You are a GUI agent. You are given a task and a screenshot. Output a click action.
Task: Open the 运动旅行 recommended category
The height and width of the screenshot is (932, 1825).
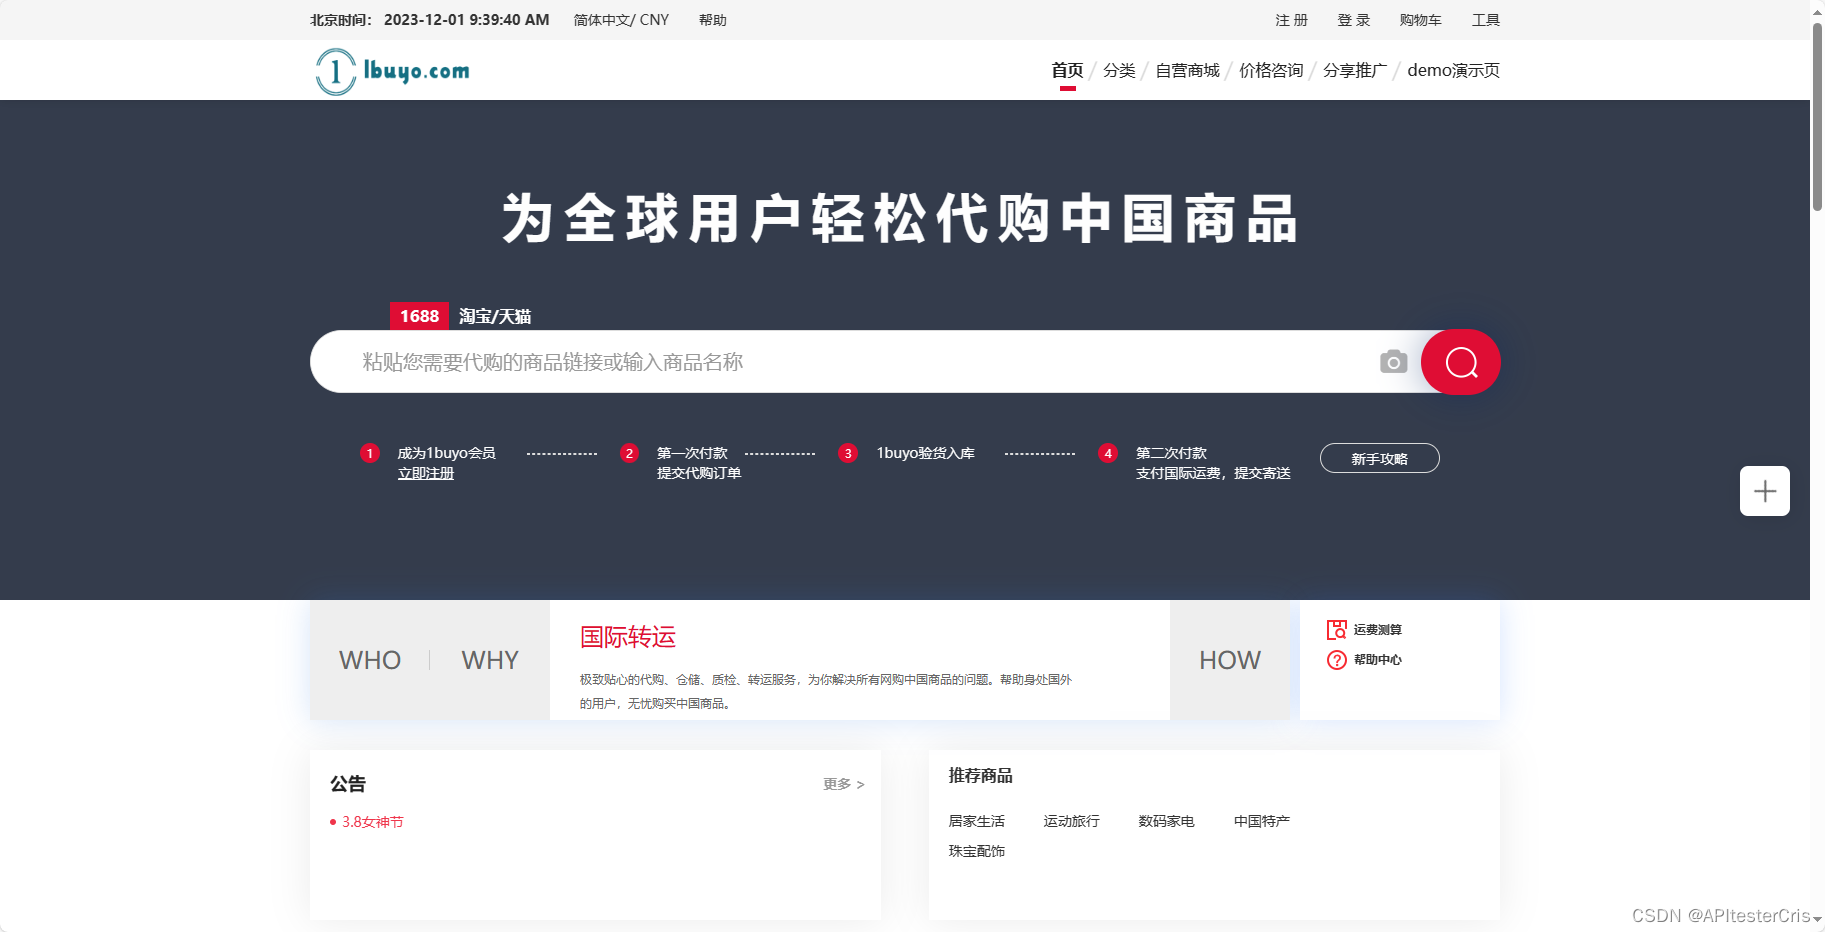pos(1071,821)
